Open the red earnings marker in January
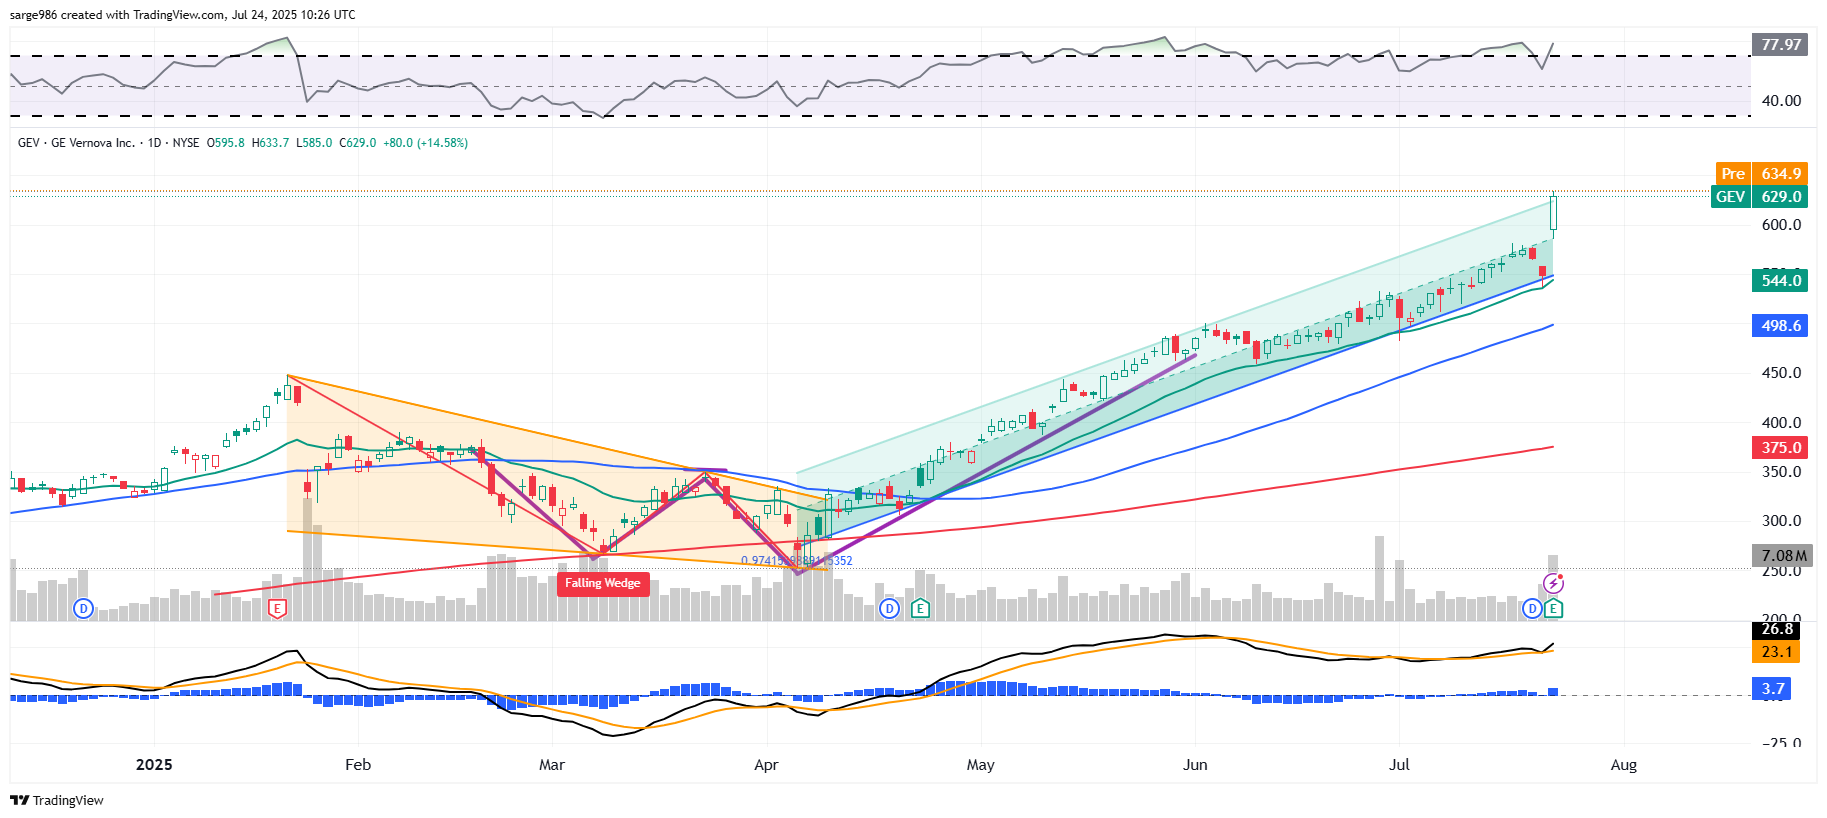 click(x=278, y=608)
